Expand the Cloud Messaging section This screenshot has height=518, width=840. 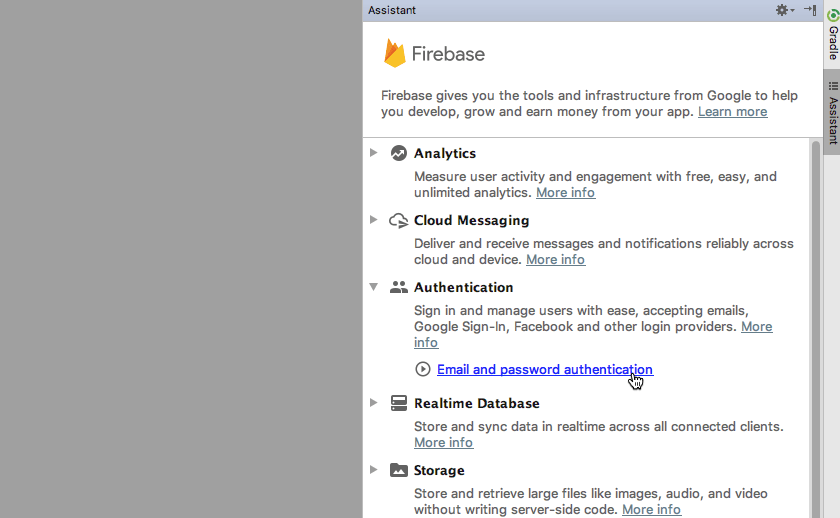[x=373, y=220]
